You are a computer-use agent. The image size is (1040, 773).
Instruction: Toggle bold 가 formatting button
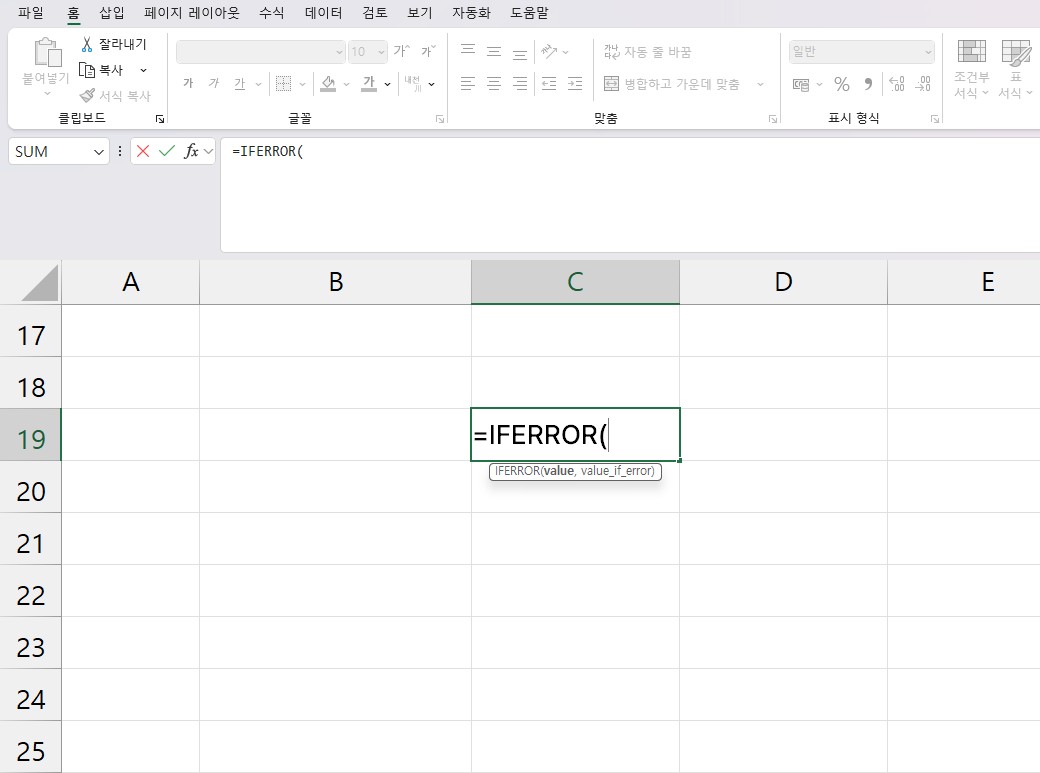[188, 84]
